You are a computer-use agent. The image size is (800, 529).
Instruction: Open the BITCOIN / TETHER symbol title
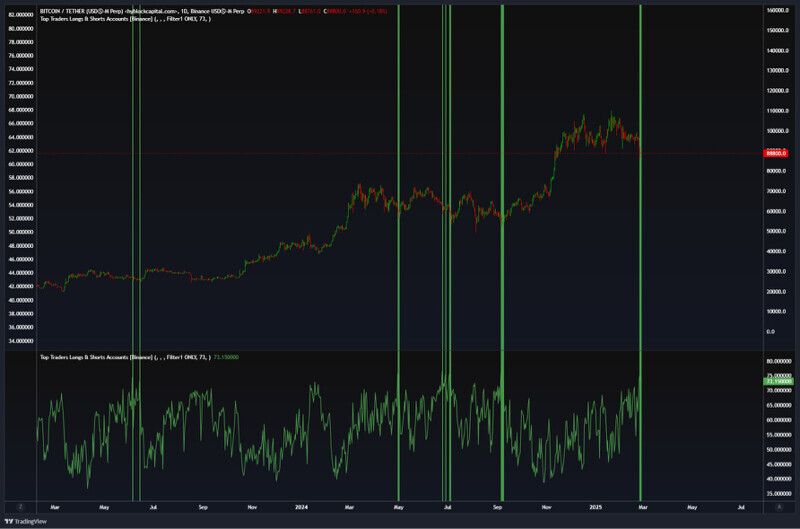point(70,11)
